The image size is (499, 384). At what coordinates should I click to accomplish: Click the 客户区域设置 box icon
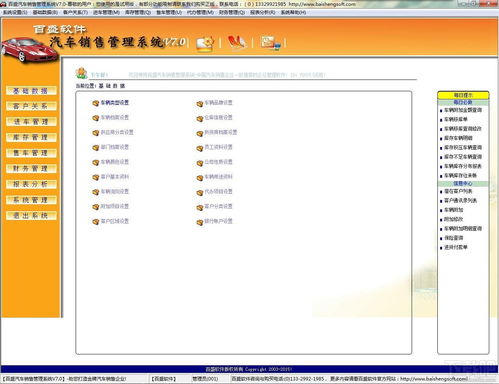(96, 222)
